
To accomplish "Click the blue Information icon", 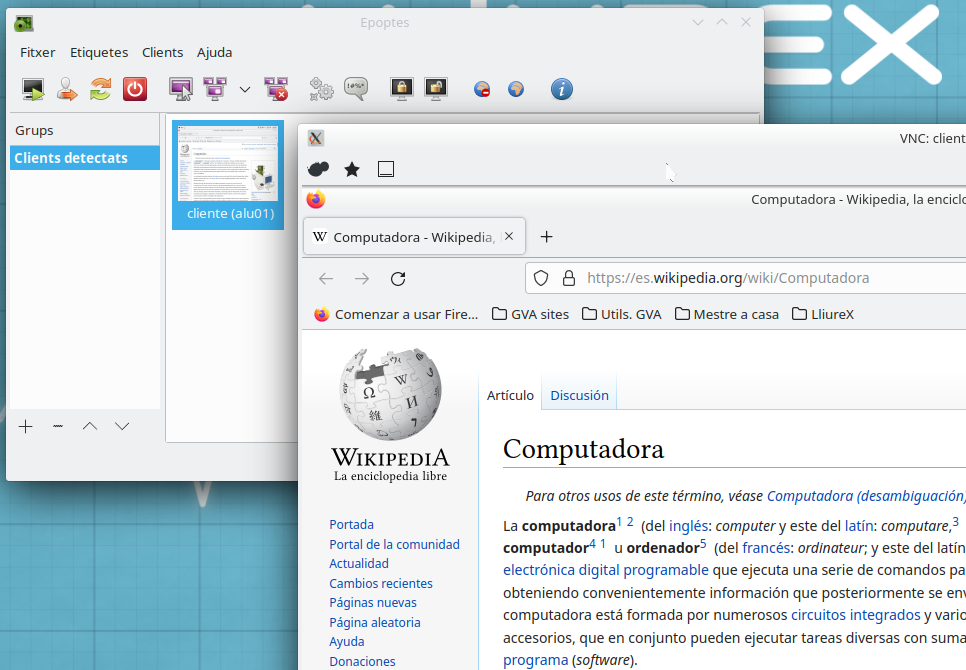I will 562,89.
